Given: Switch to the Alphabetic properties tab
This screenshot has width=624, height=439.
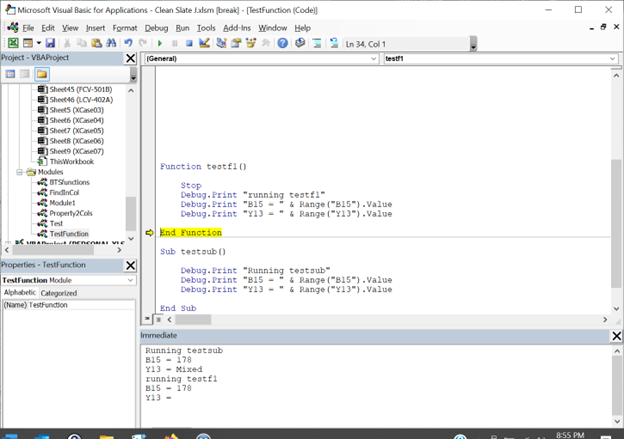Looking at the screenshot, I should (20, 293).
